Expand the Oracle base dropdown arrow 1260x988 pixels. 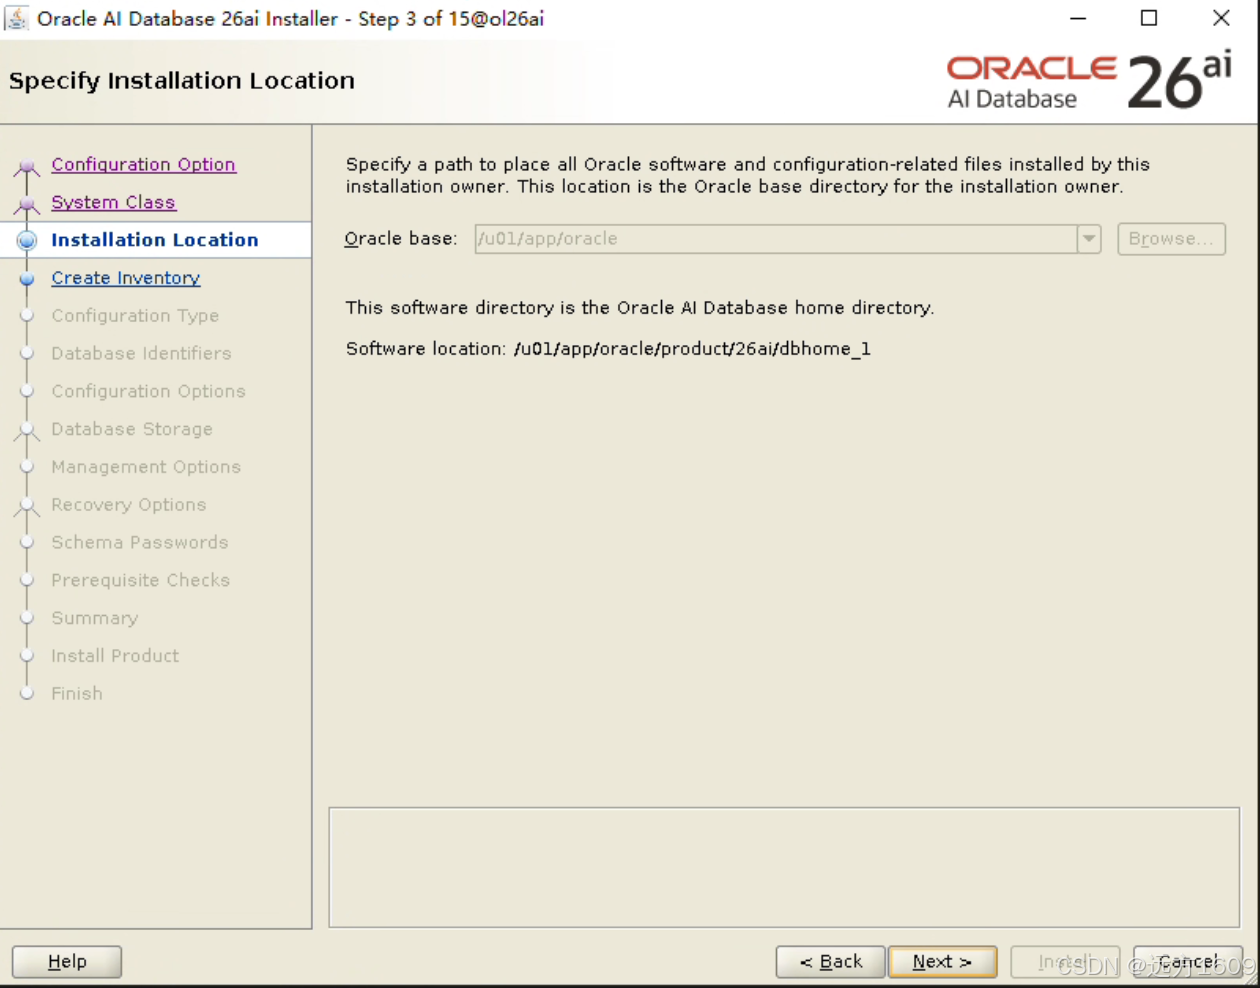click(1089, 239)
